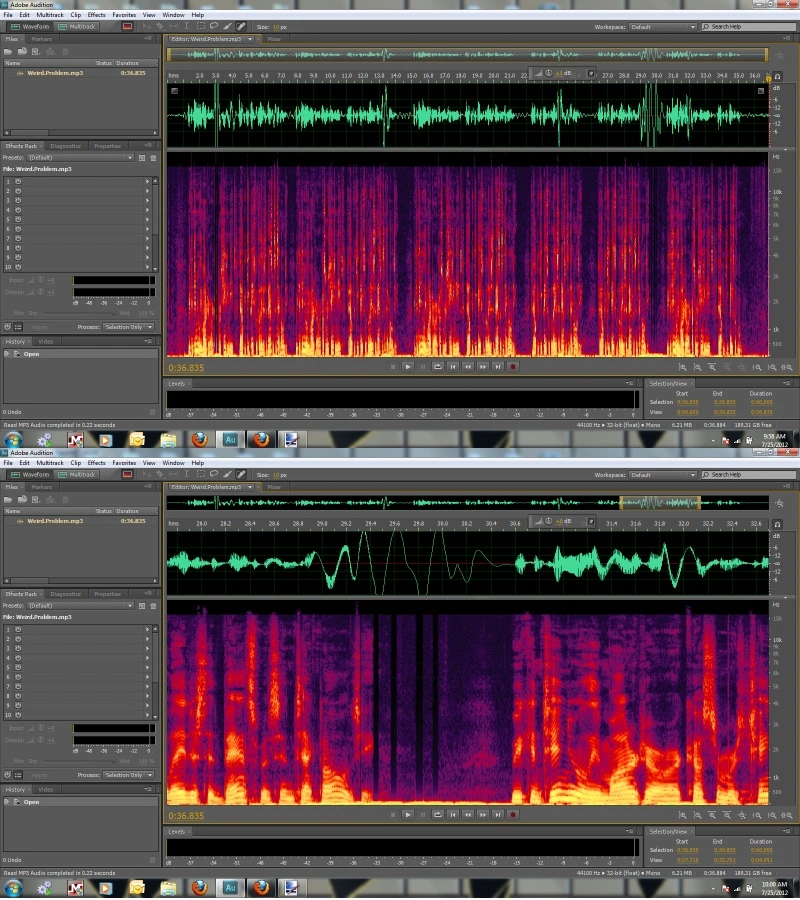800x900 pixels.
Task: Click the Apply button in the lower Effects Rack
Action: pos(39,775)
